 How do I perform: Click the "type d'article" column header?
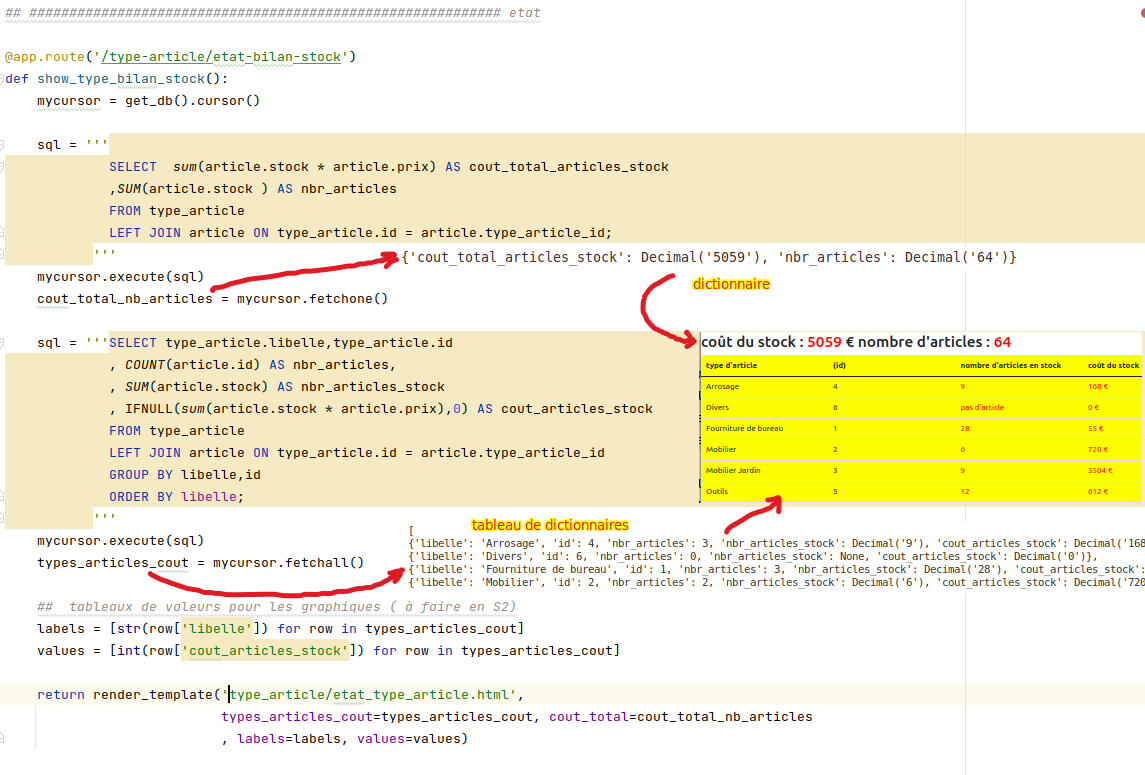731,366
